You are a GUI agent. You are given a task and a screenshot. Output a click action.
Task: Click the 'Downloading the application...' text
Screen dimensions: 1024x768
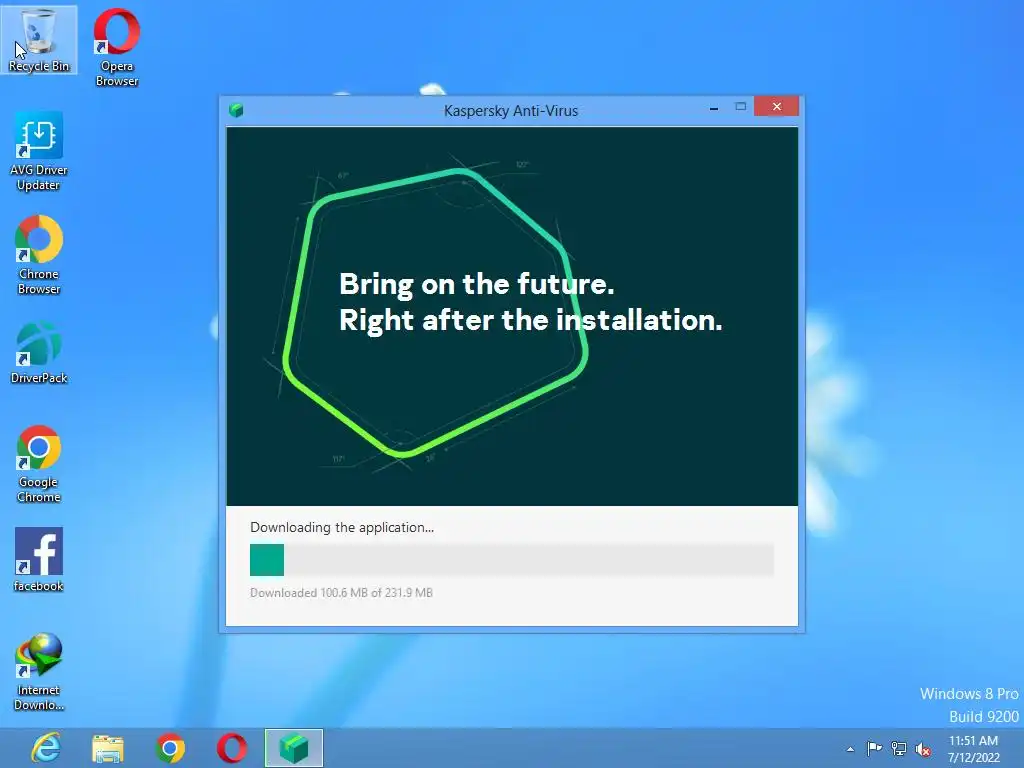click(342, 528)
